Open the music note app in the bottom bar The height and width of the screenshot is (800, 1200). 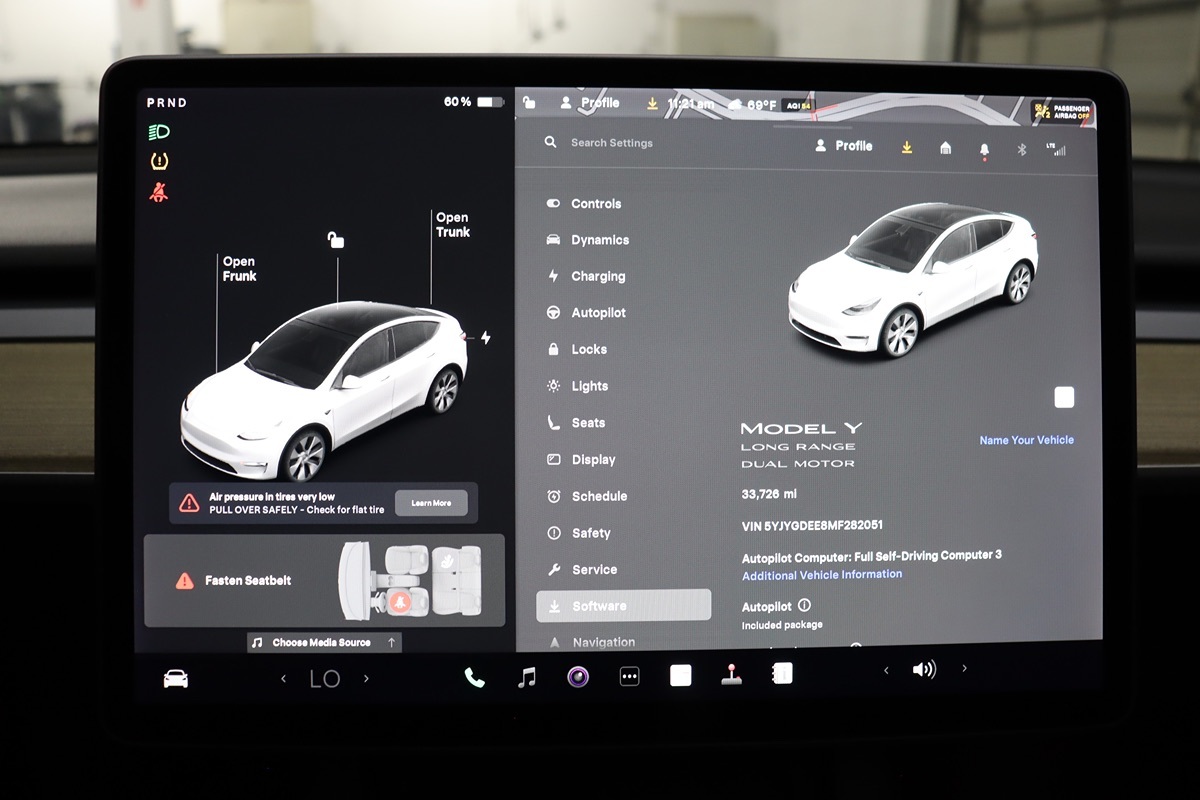pos(527,677)
